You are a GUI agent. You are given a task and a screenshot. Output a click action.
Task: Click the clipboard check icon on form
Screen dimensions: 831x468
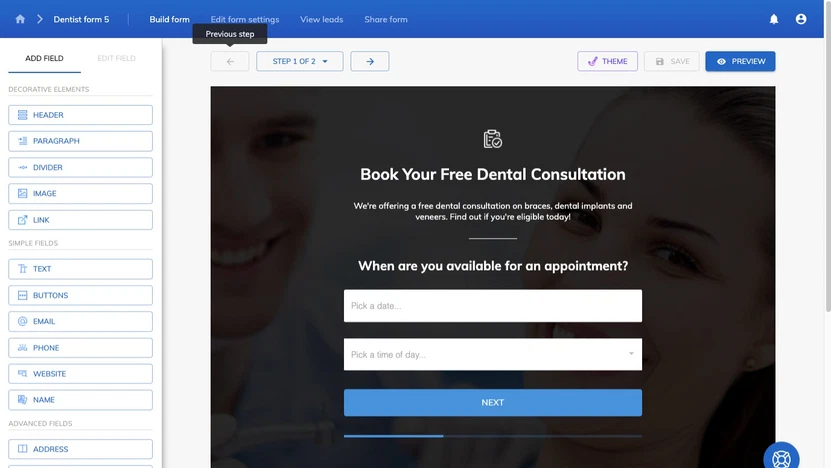(492, 139)
